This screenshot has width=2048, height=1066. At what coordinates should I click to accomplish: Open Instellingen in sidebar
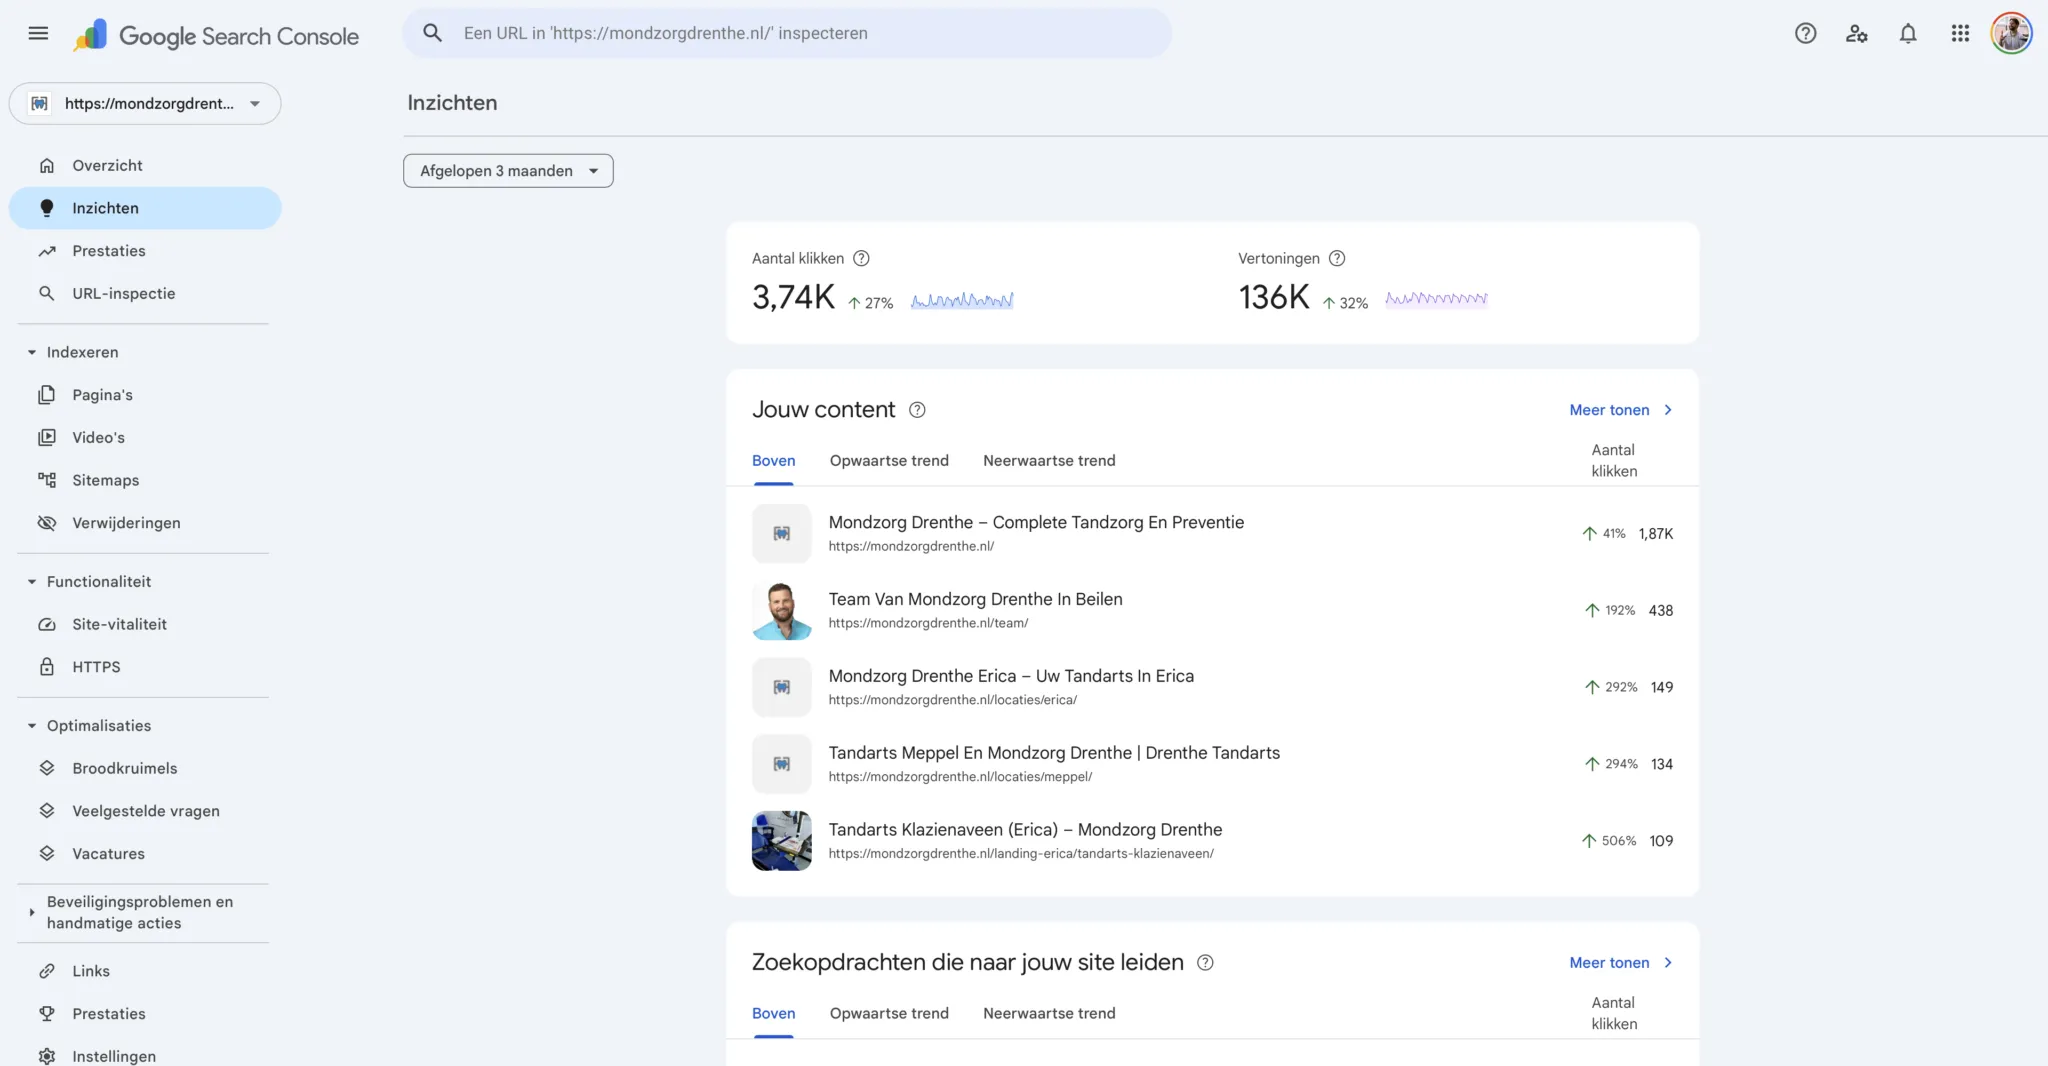[145, 1056]
